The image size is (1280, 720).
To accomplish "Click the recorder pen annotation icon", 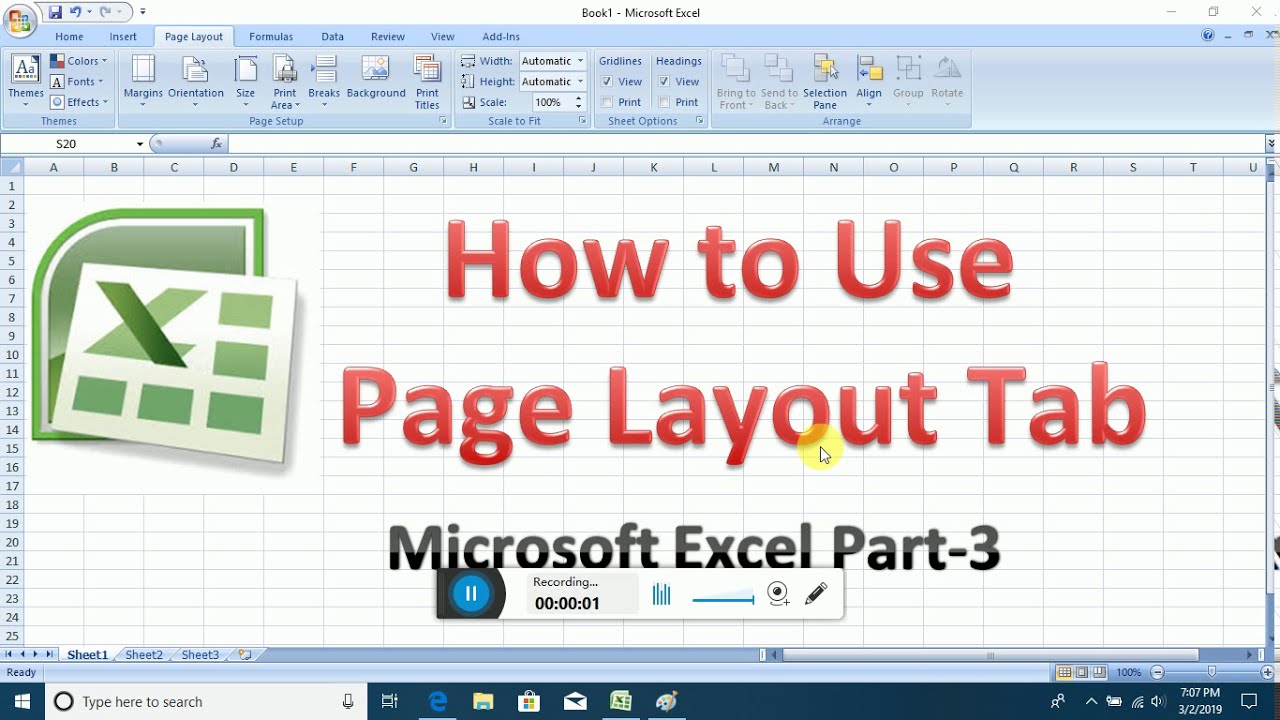I will click(815, 594).
